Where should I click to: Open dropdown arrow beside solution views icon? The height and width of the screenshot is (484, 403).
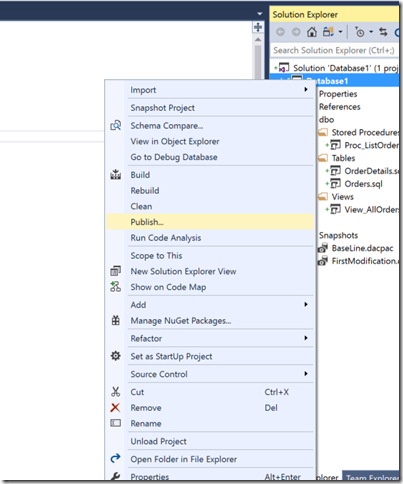340,32
